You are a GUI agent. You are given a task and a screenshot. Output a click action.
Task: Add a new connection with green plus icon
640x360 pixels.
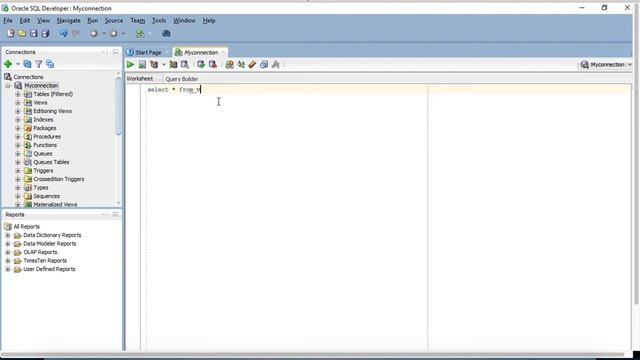(x=8, y=64)
